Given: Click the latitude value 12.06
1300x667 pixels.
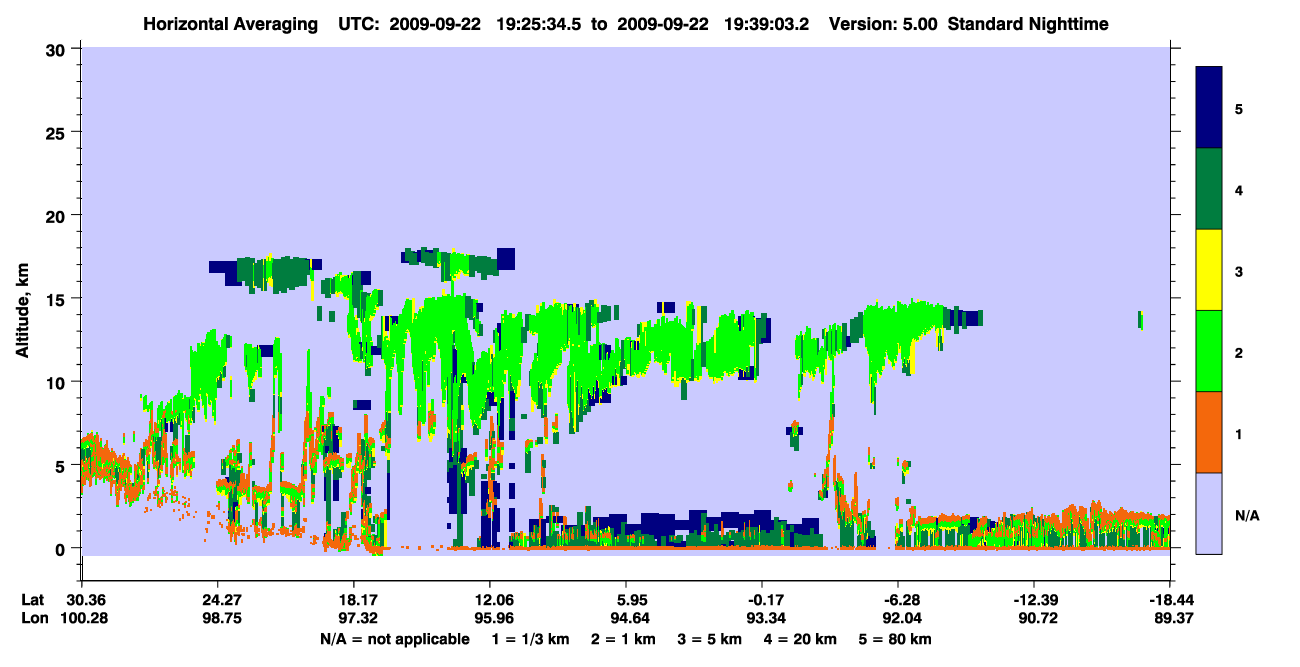Looking at the screenshot, I should (489, 600).
